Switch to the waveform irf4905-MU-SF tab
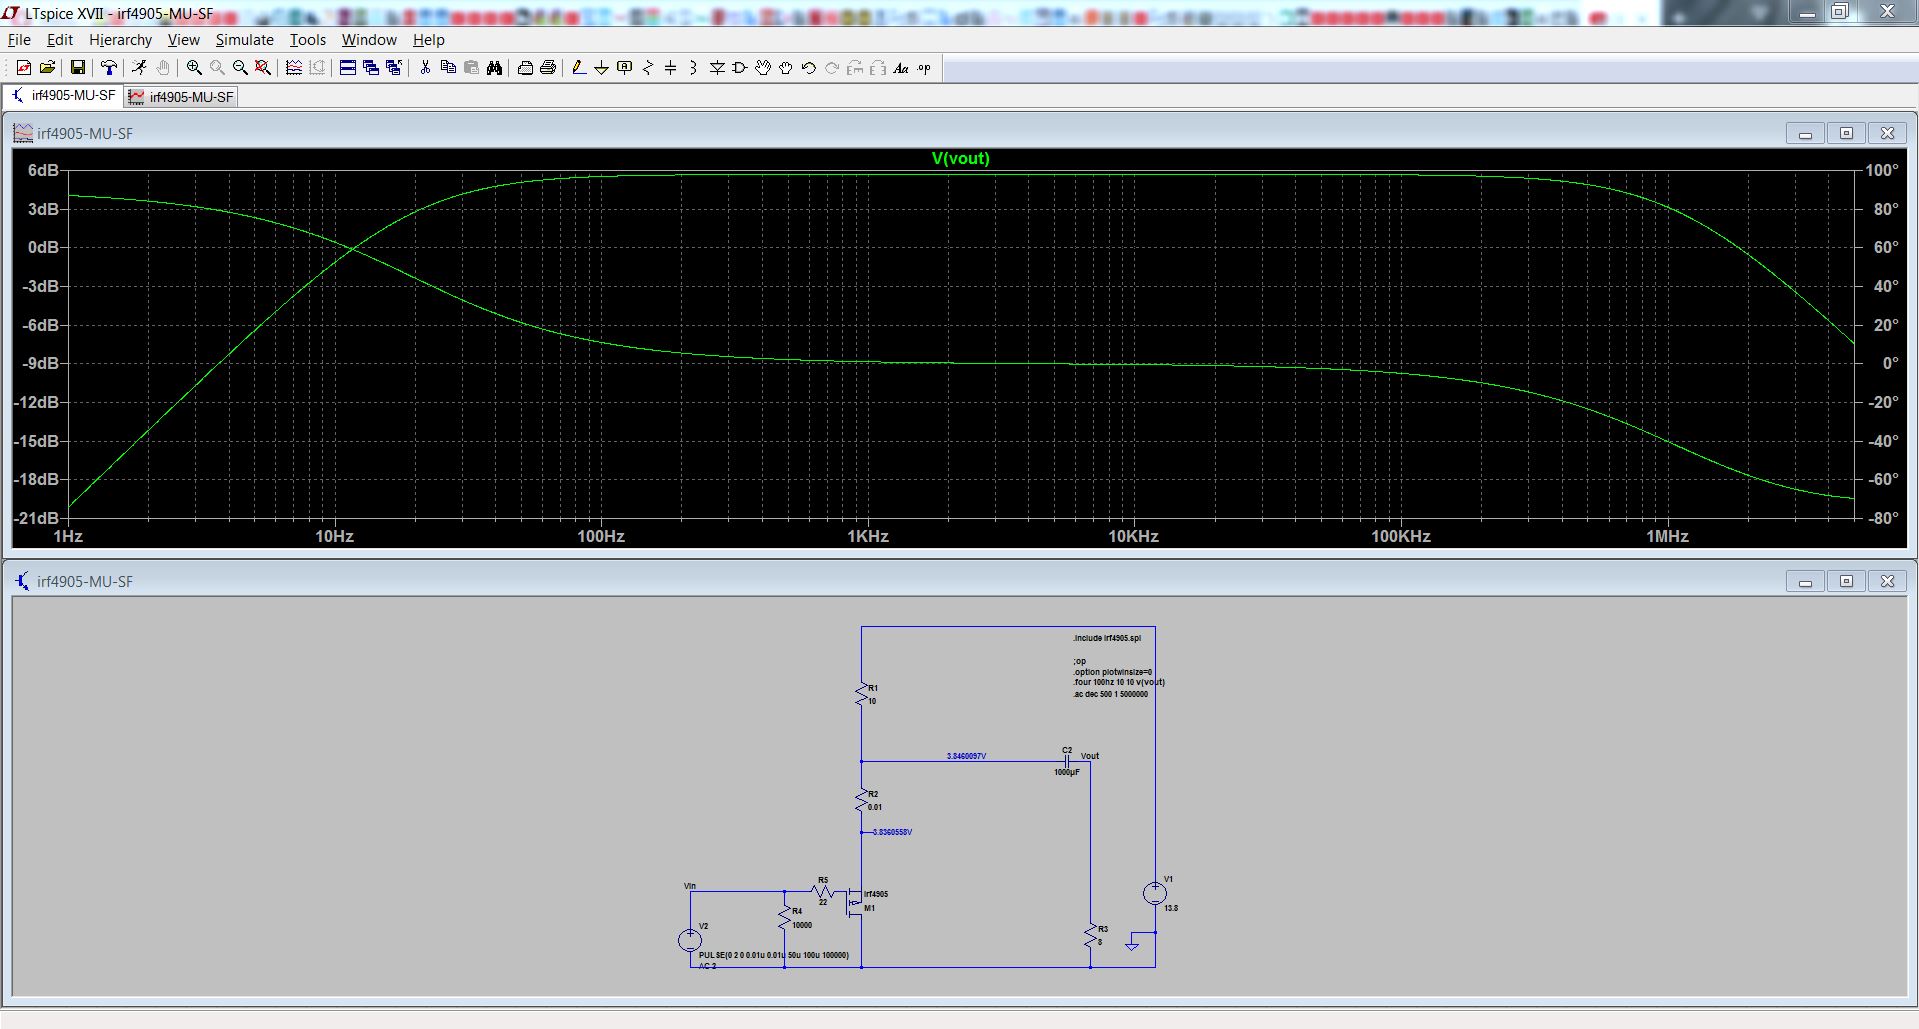 click(x=181, y=97)
